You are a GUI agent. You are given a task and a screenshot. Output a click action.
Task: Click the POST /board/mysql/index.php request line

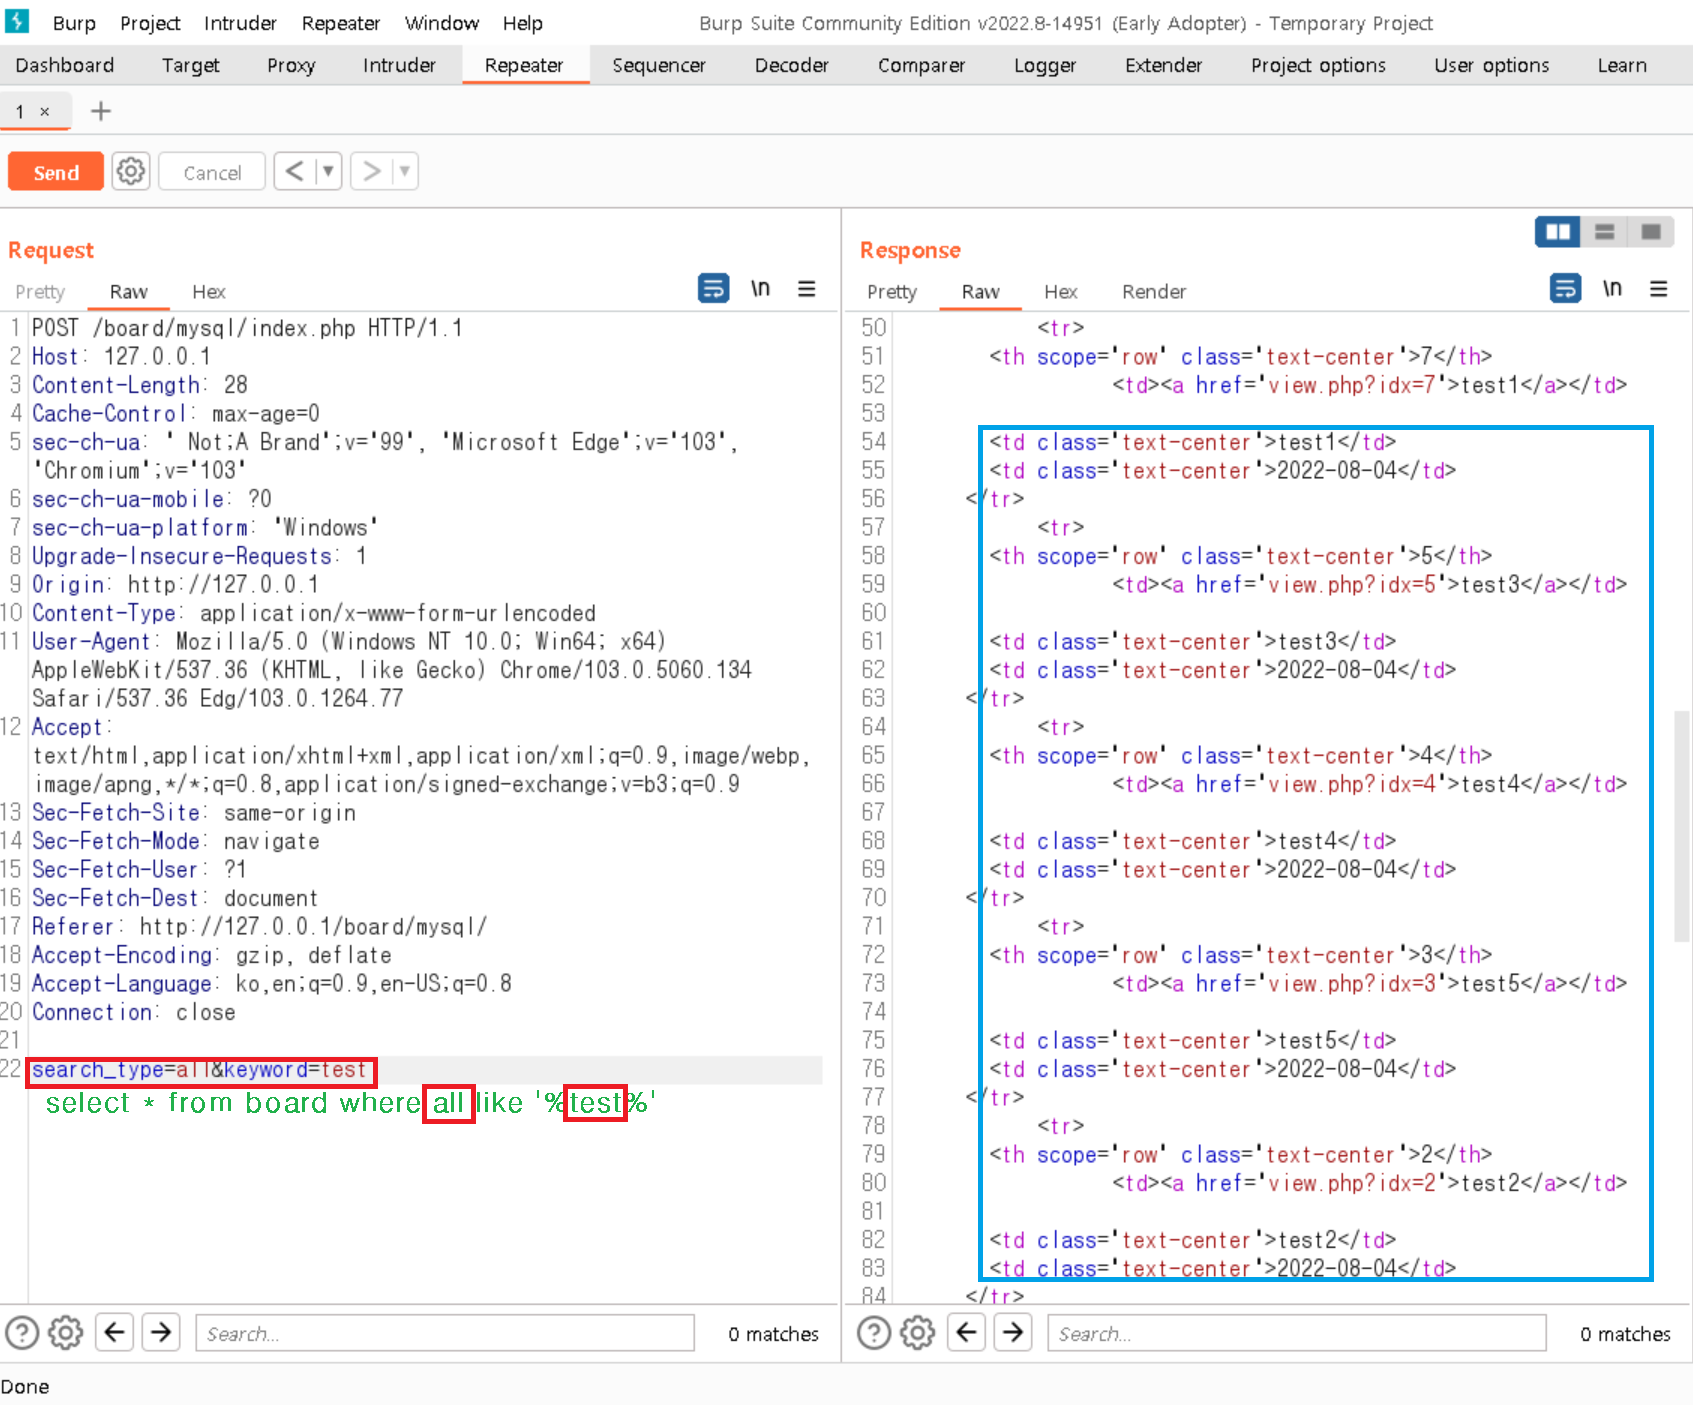coord(247,328)
